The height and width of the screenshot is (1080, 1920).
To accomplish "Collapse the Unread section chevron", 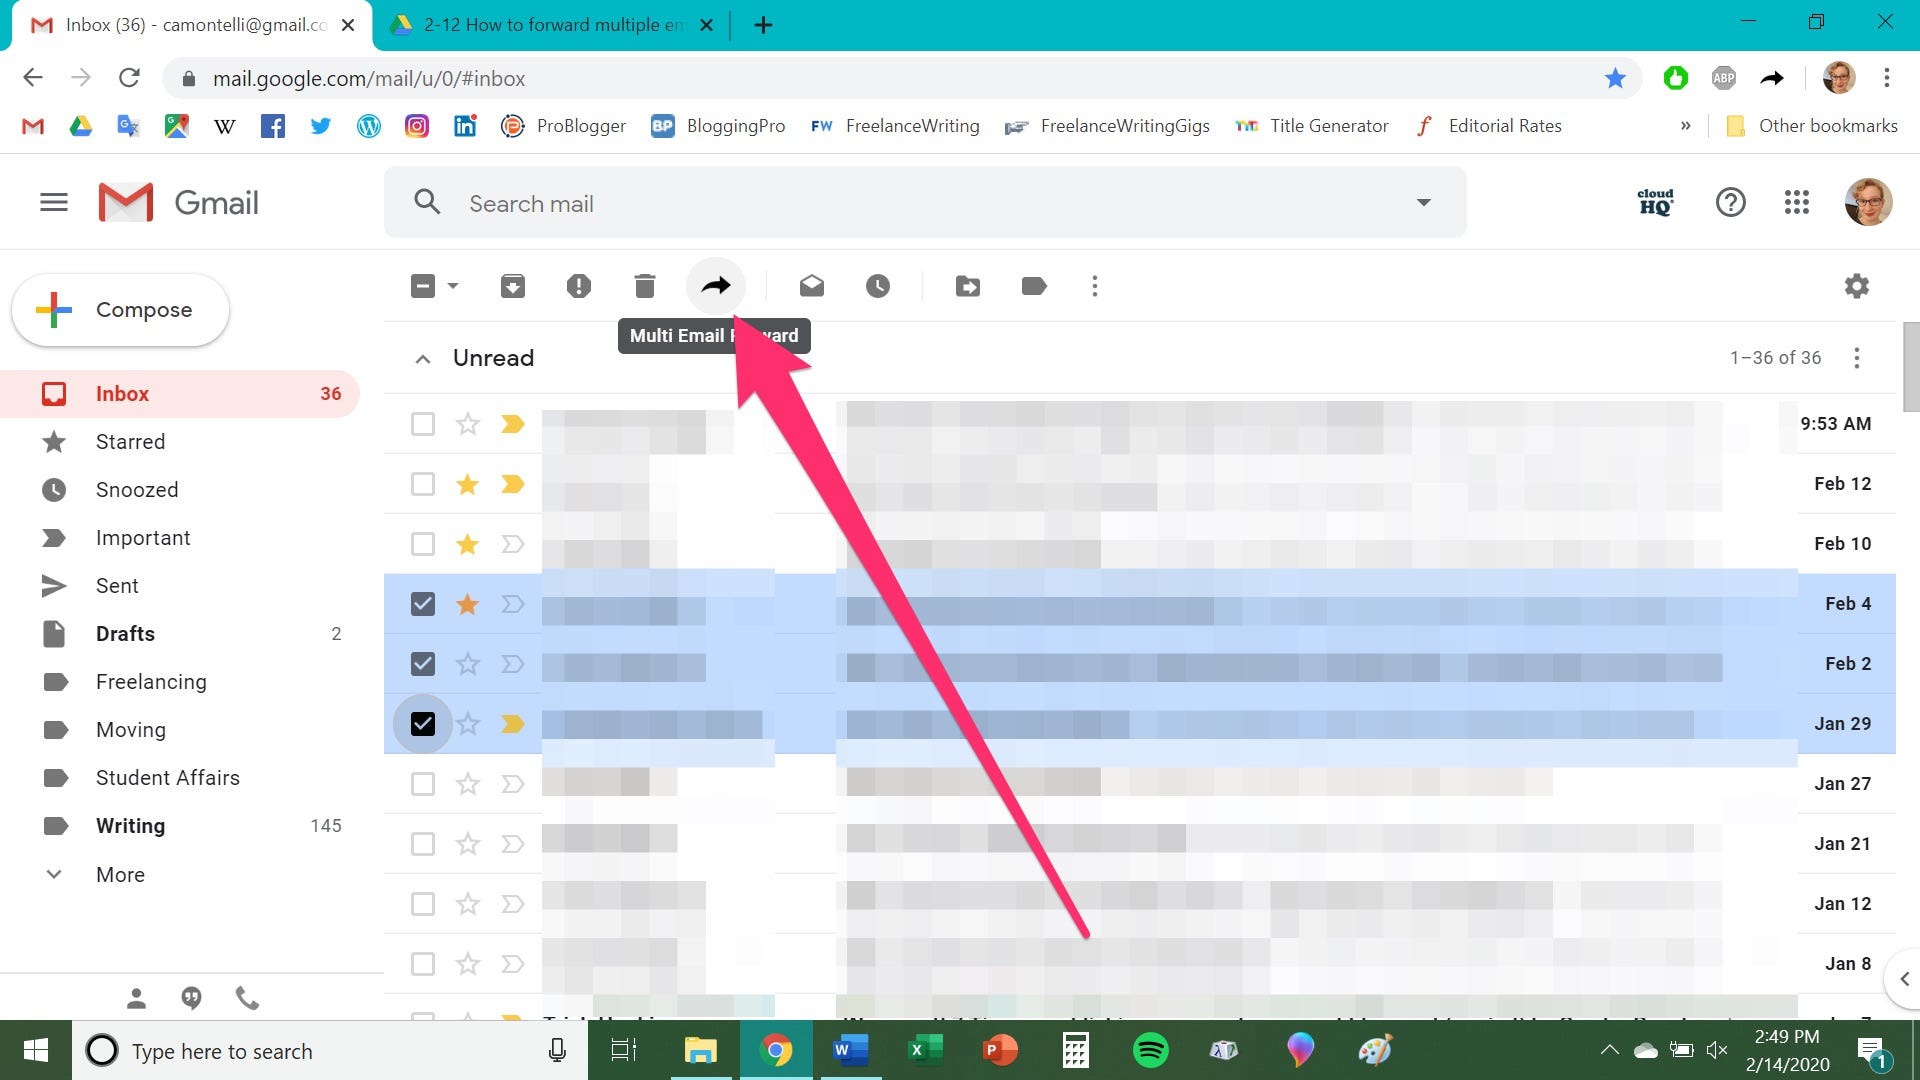I will (x=423, y=359).
